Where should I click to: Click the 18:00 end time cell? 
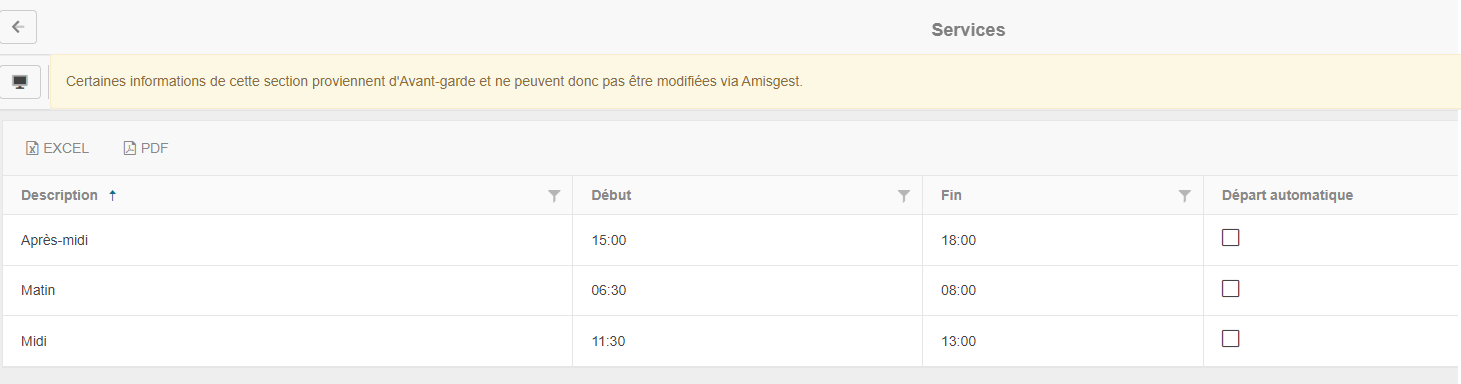1062,240
